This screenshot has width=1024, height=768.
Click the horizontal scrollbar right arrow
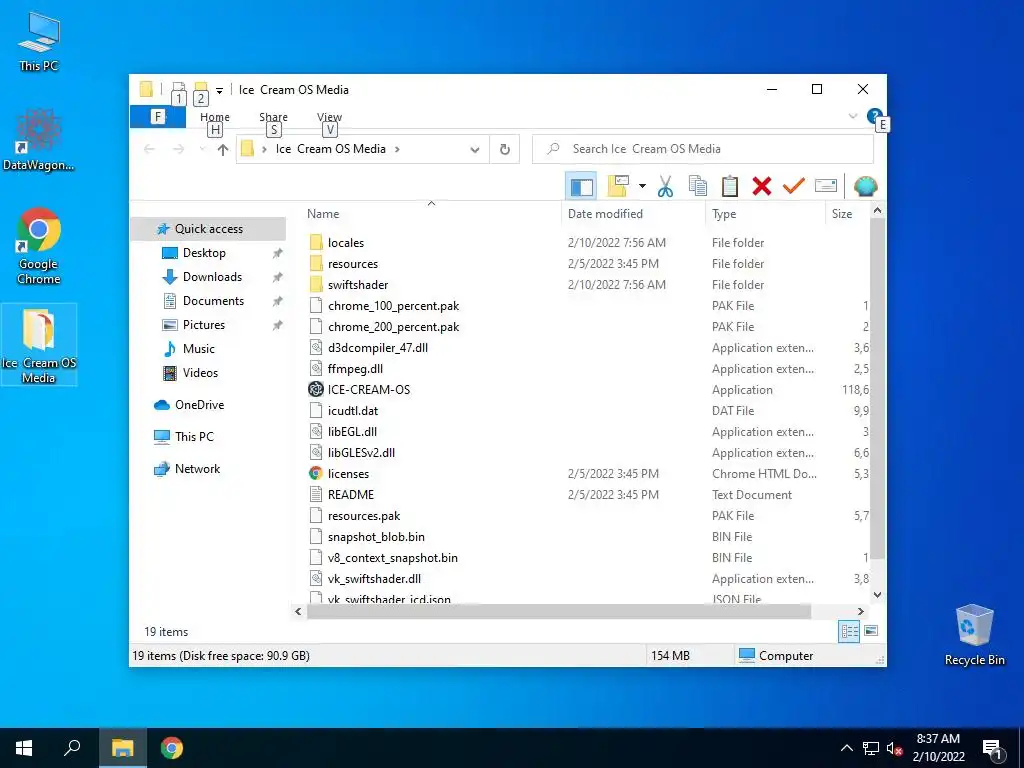[x=860, y=612]
